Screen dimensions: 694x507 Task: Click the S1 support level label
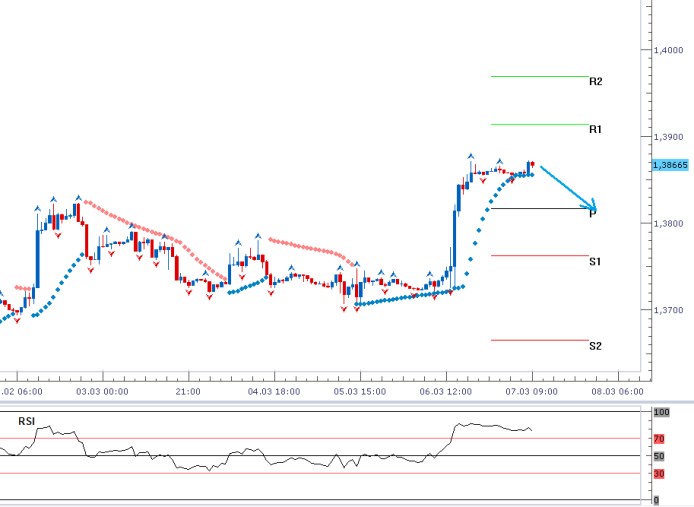pyautogui.click(x=595, y=262)
